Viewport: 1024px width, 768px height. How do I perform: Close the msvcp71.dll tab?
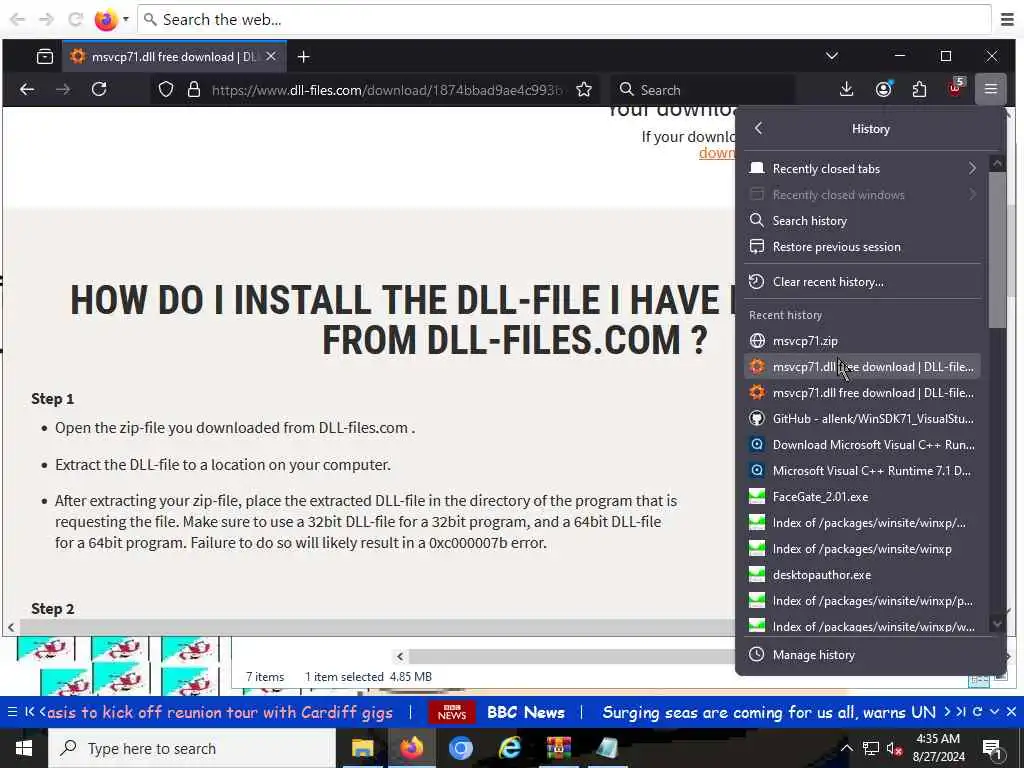pos(271,56)
